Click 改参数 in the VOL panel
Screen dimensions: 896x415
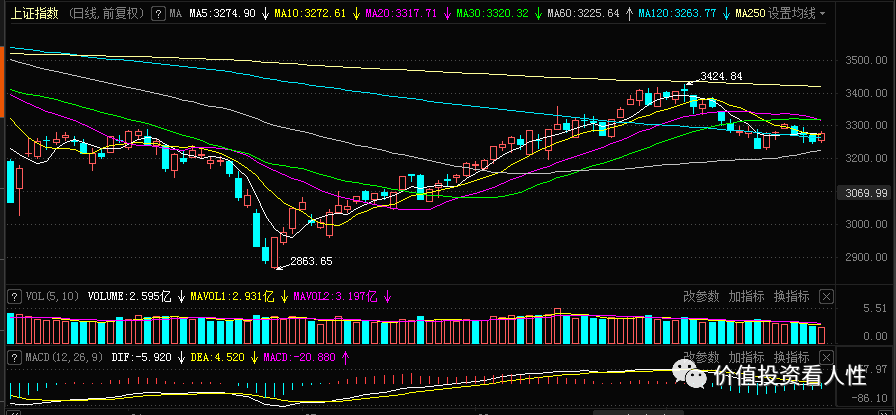[701, 297]
